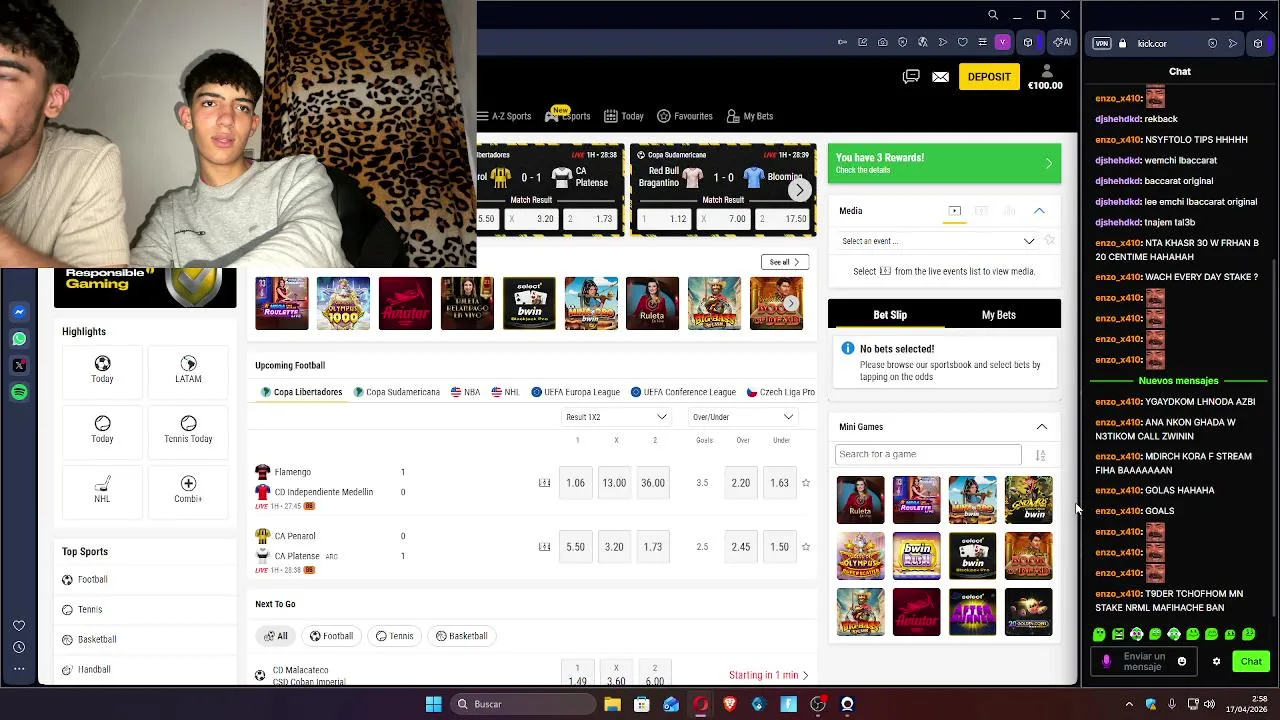This screenshot has height=720, width=1280.
Task: Bet on Flamengo win at 1.06
Action: click(575, 483)
